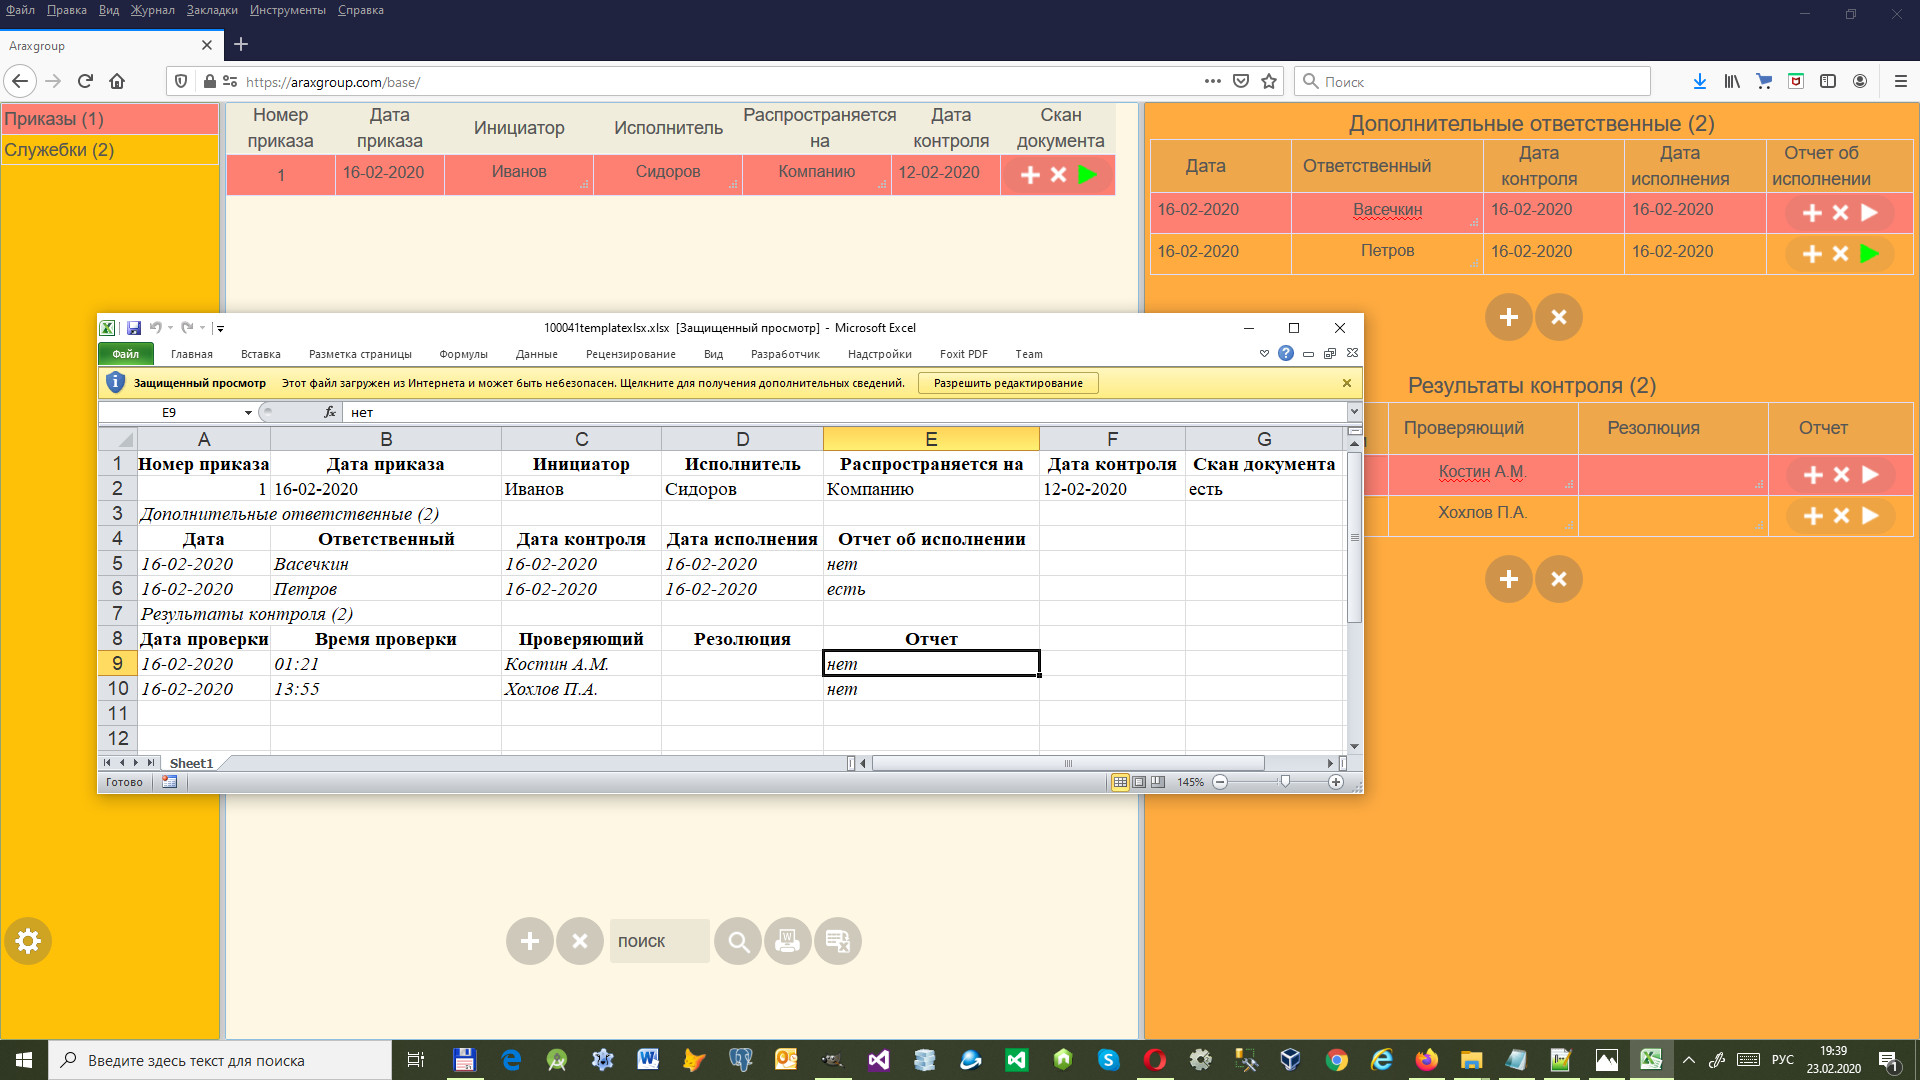Click the Костин А.М. inspector link
Viewport: 1920px width, 1080px height.
(1482, 472)
